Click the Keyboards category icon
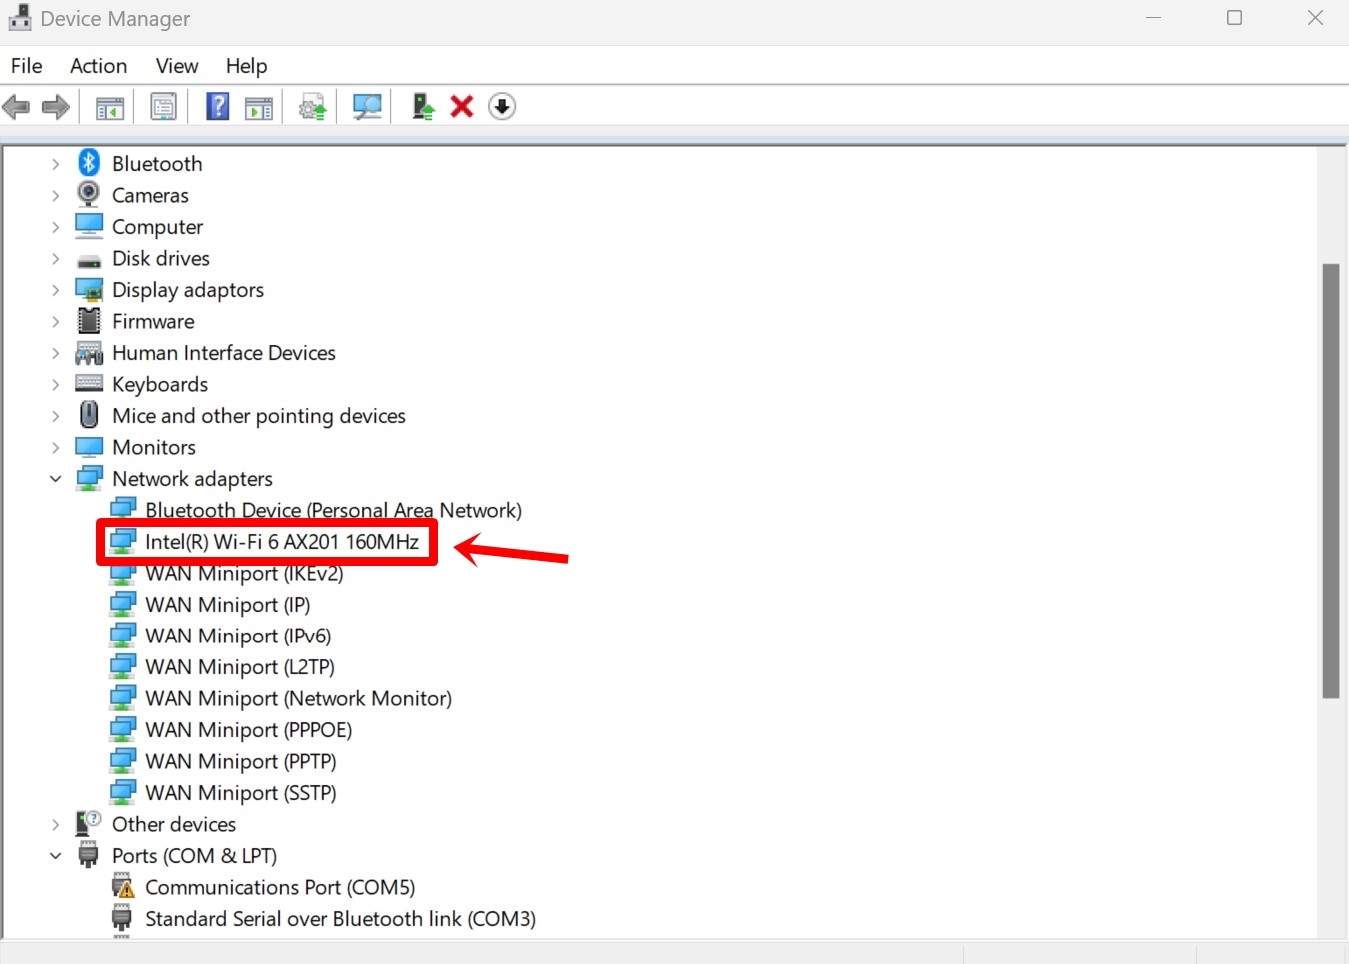This screenshot has width=1349, height=964. 89,384
